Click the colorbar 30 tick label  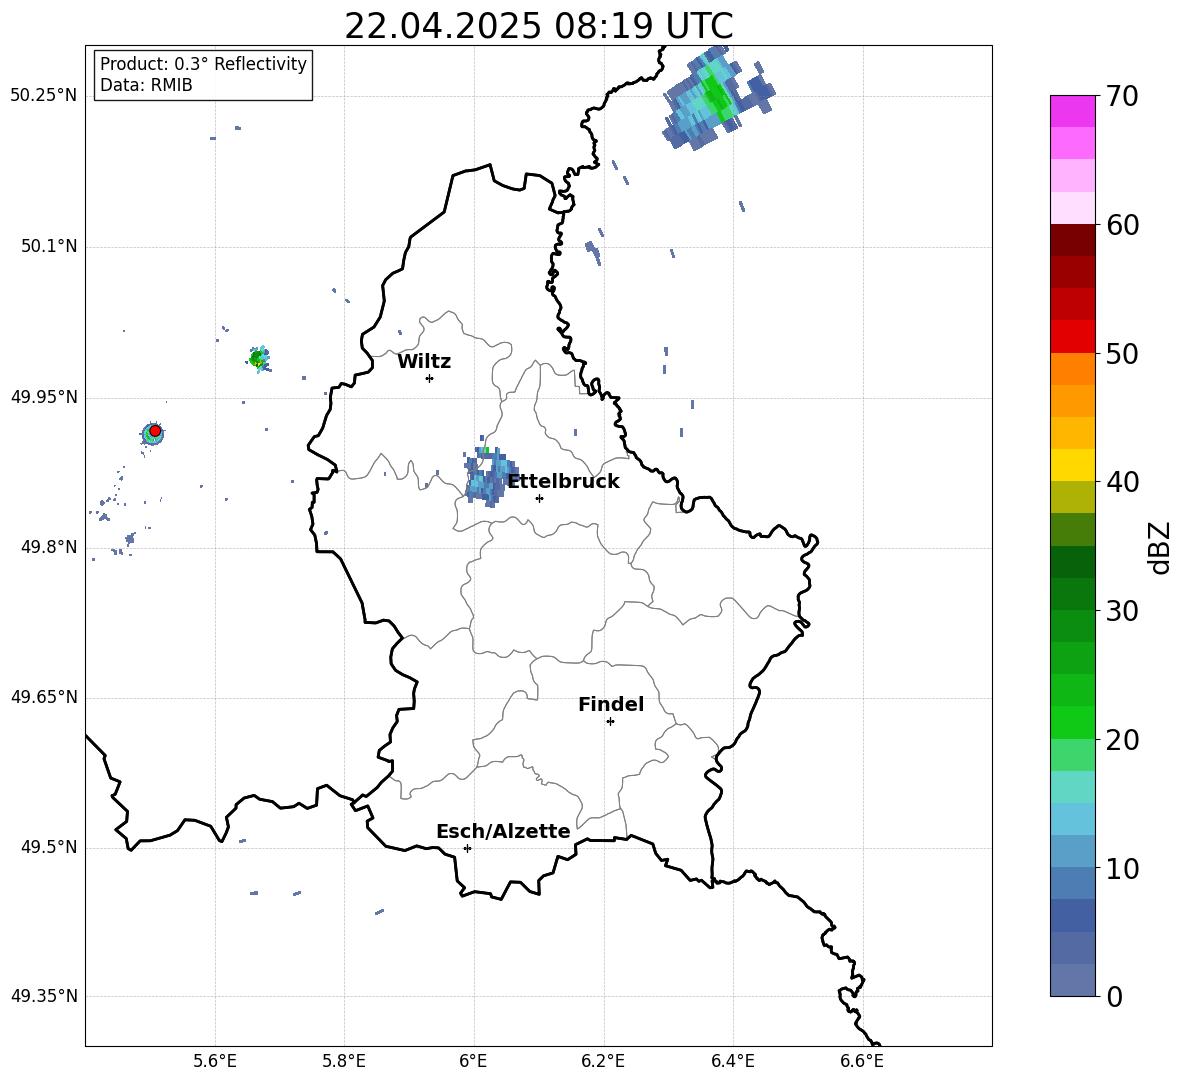1122,611
